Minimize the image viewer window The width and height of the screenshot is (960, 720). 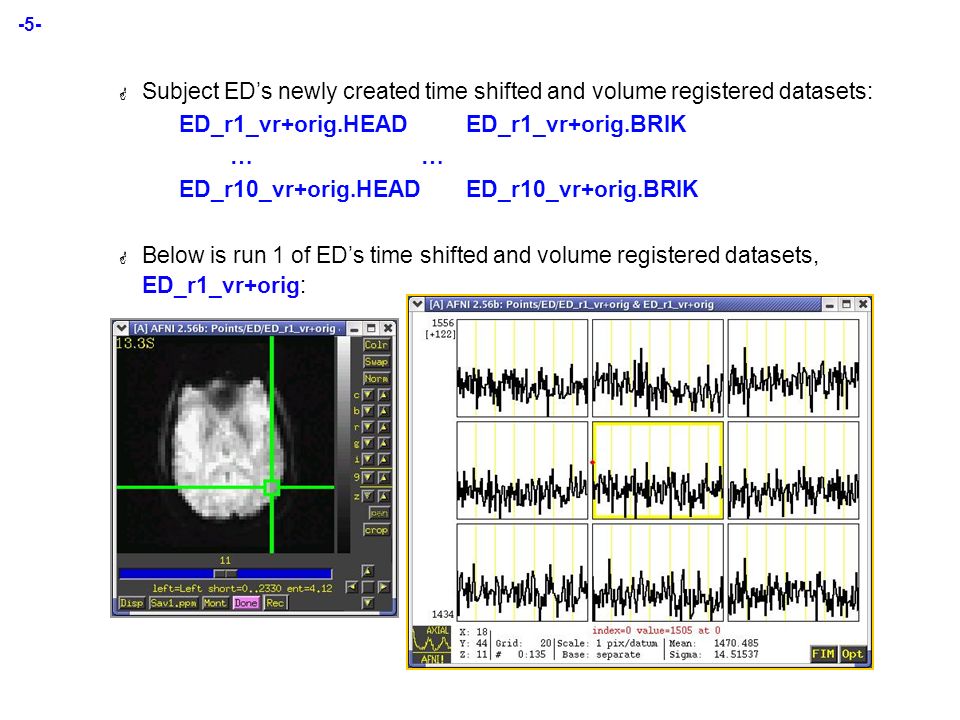click(354, 329)
